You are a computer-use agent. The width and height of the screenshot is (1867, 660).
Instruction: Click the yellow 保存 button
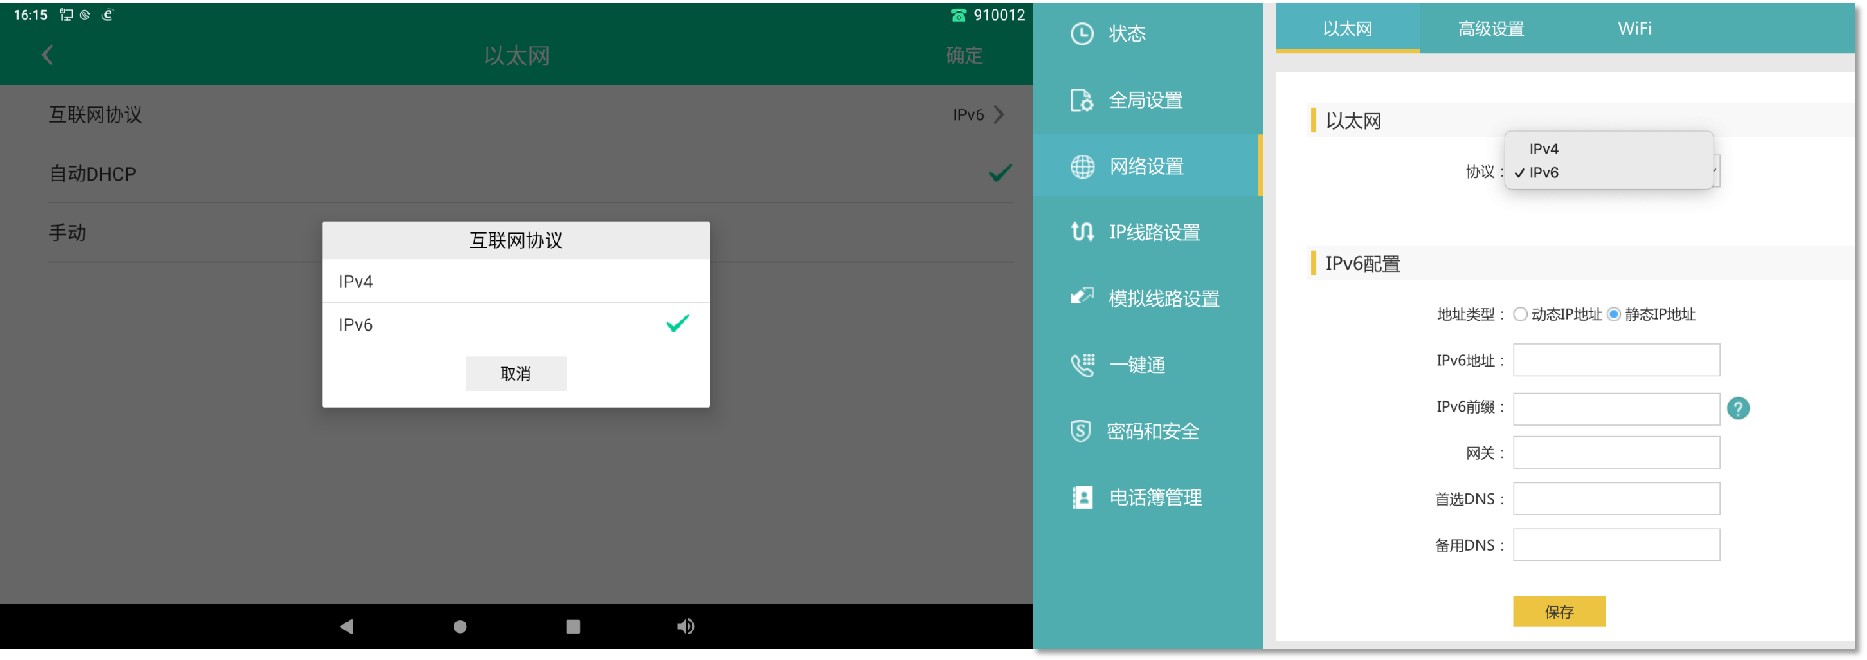(1559, 611)
